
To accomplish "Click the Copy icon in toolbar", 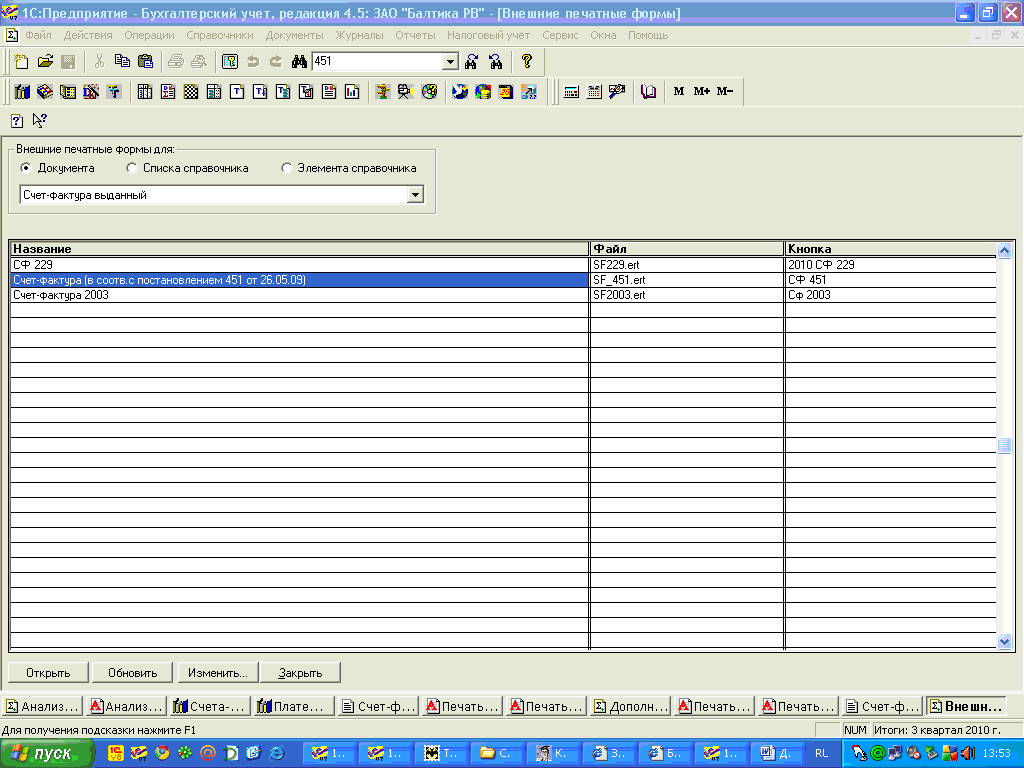I will (122, 61).
